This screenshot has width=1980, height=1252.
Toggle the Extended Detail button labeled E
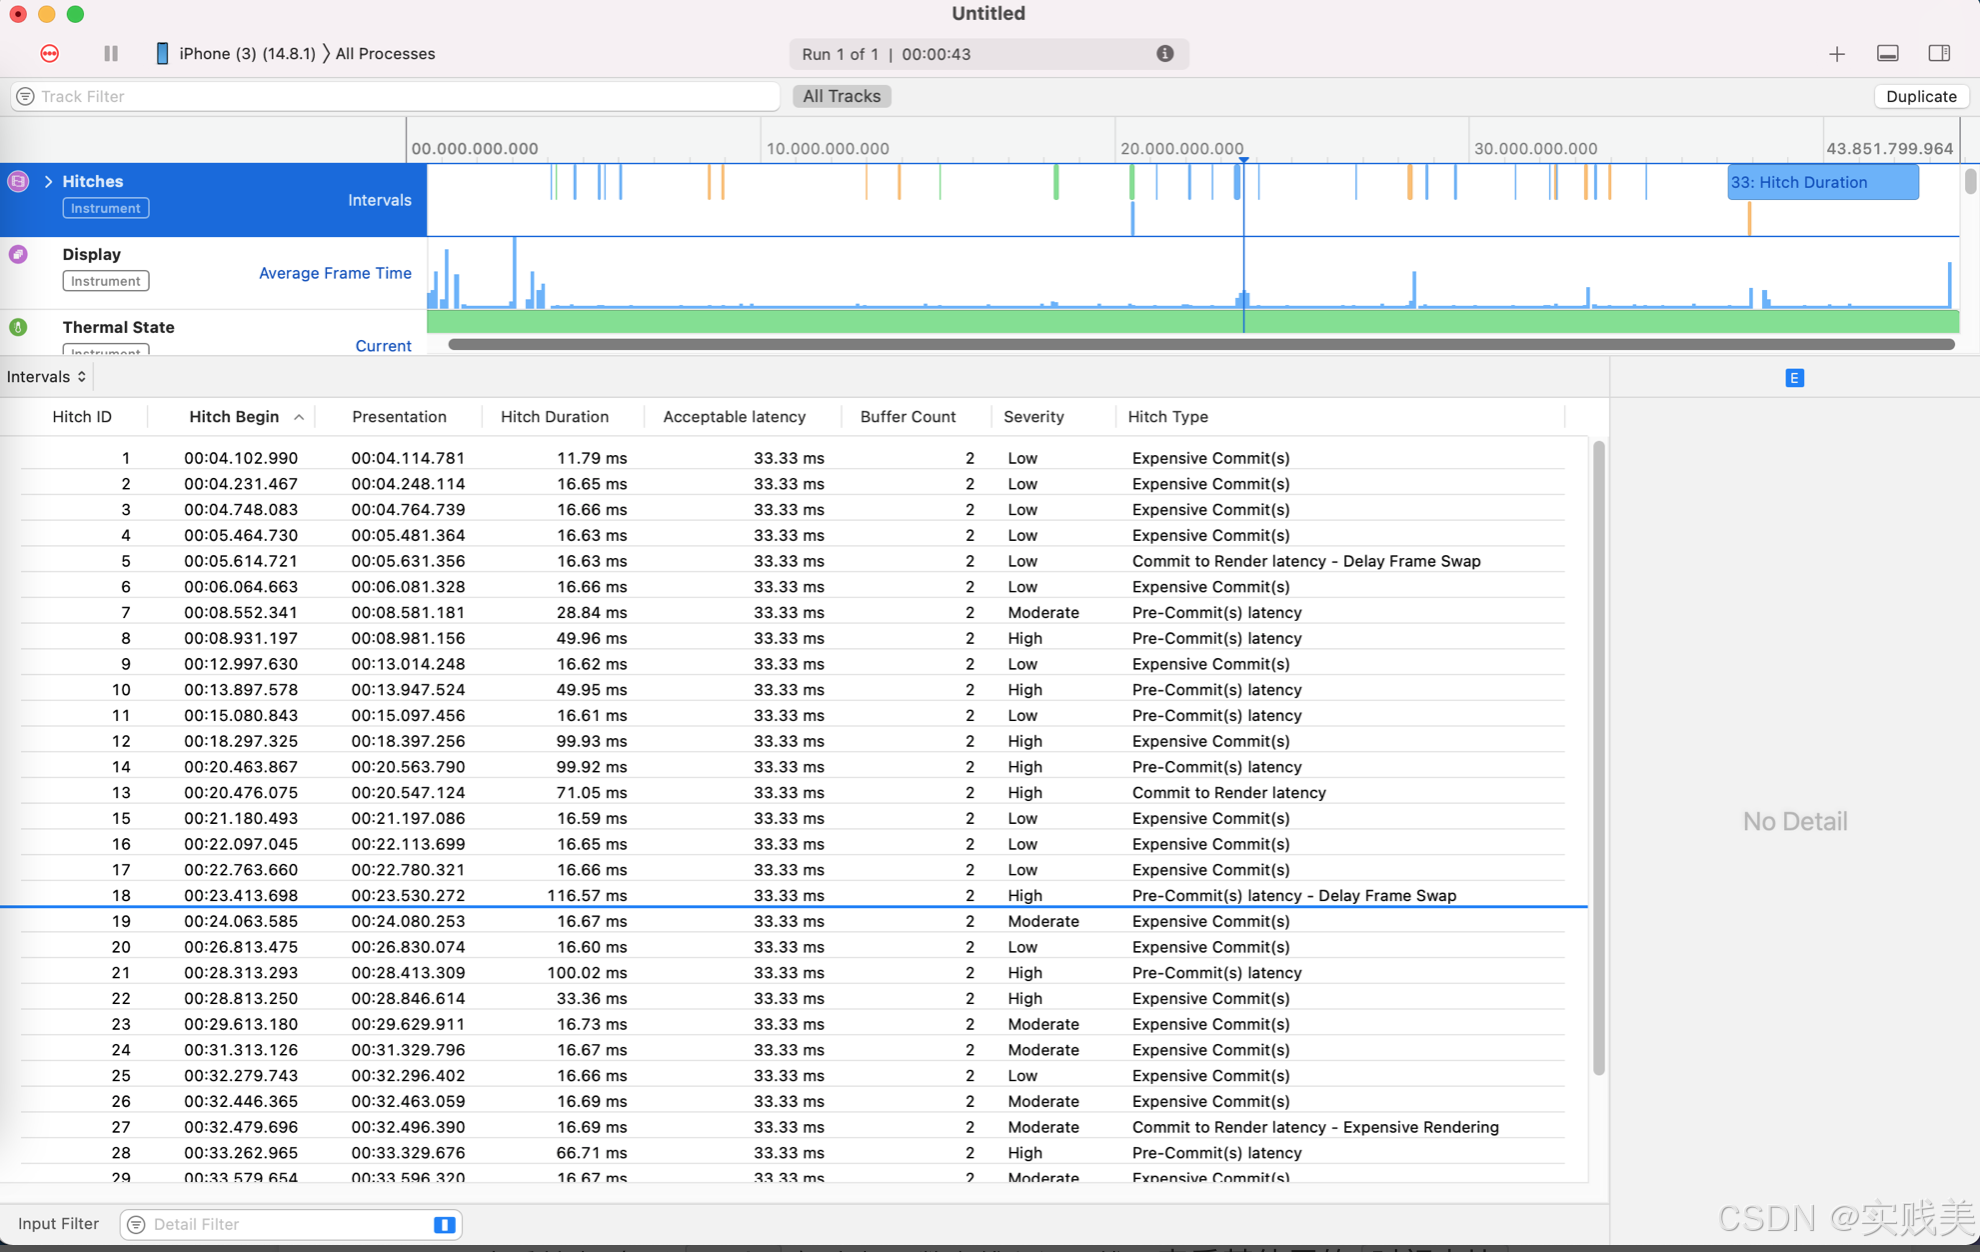1794,378
